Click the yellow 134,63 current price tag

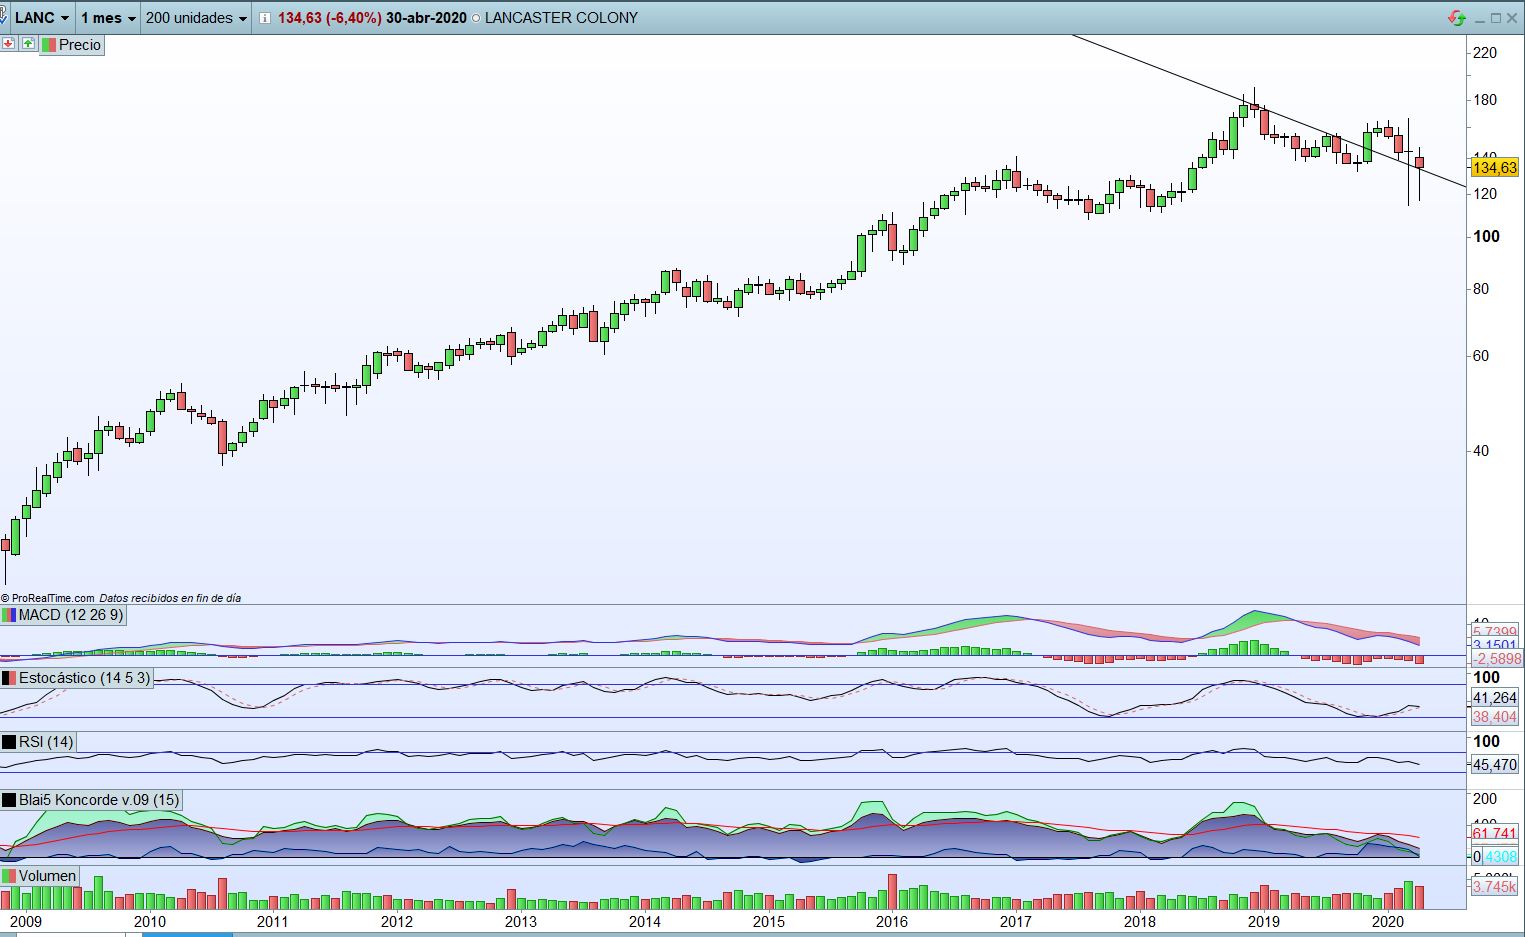pyautogui.click(x=1495, y=168)
